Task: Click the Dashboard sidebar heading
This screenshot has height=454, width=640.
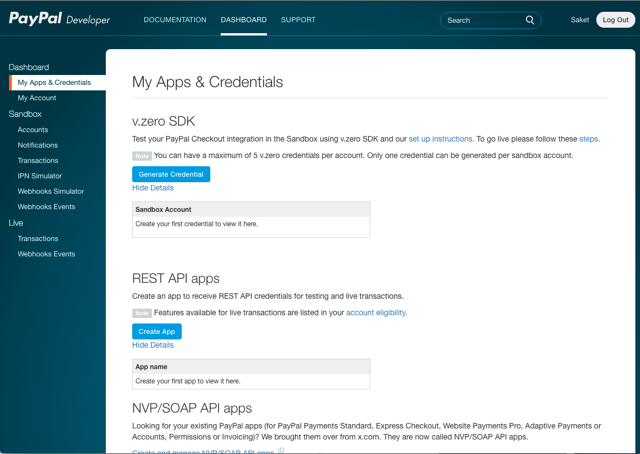Action: point(29,67)
